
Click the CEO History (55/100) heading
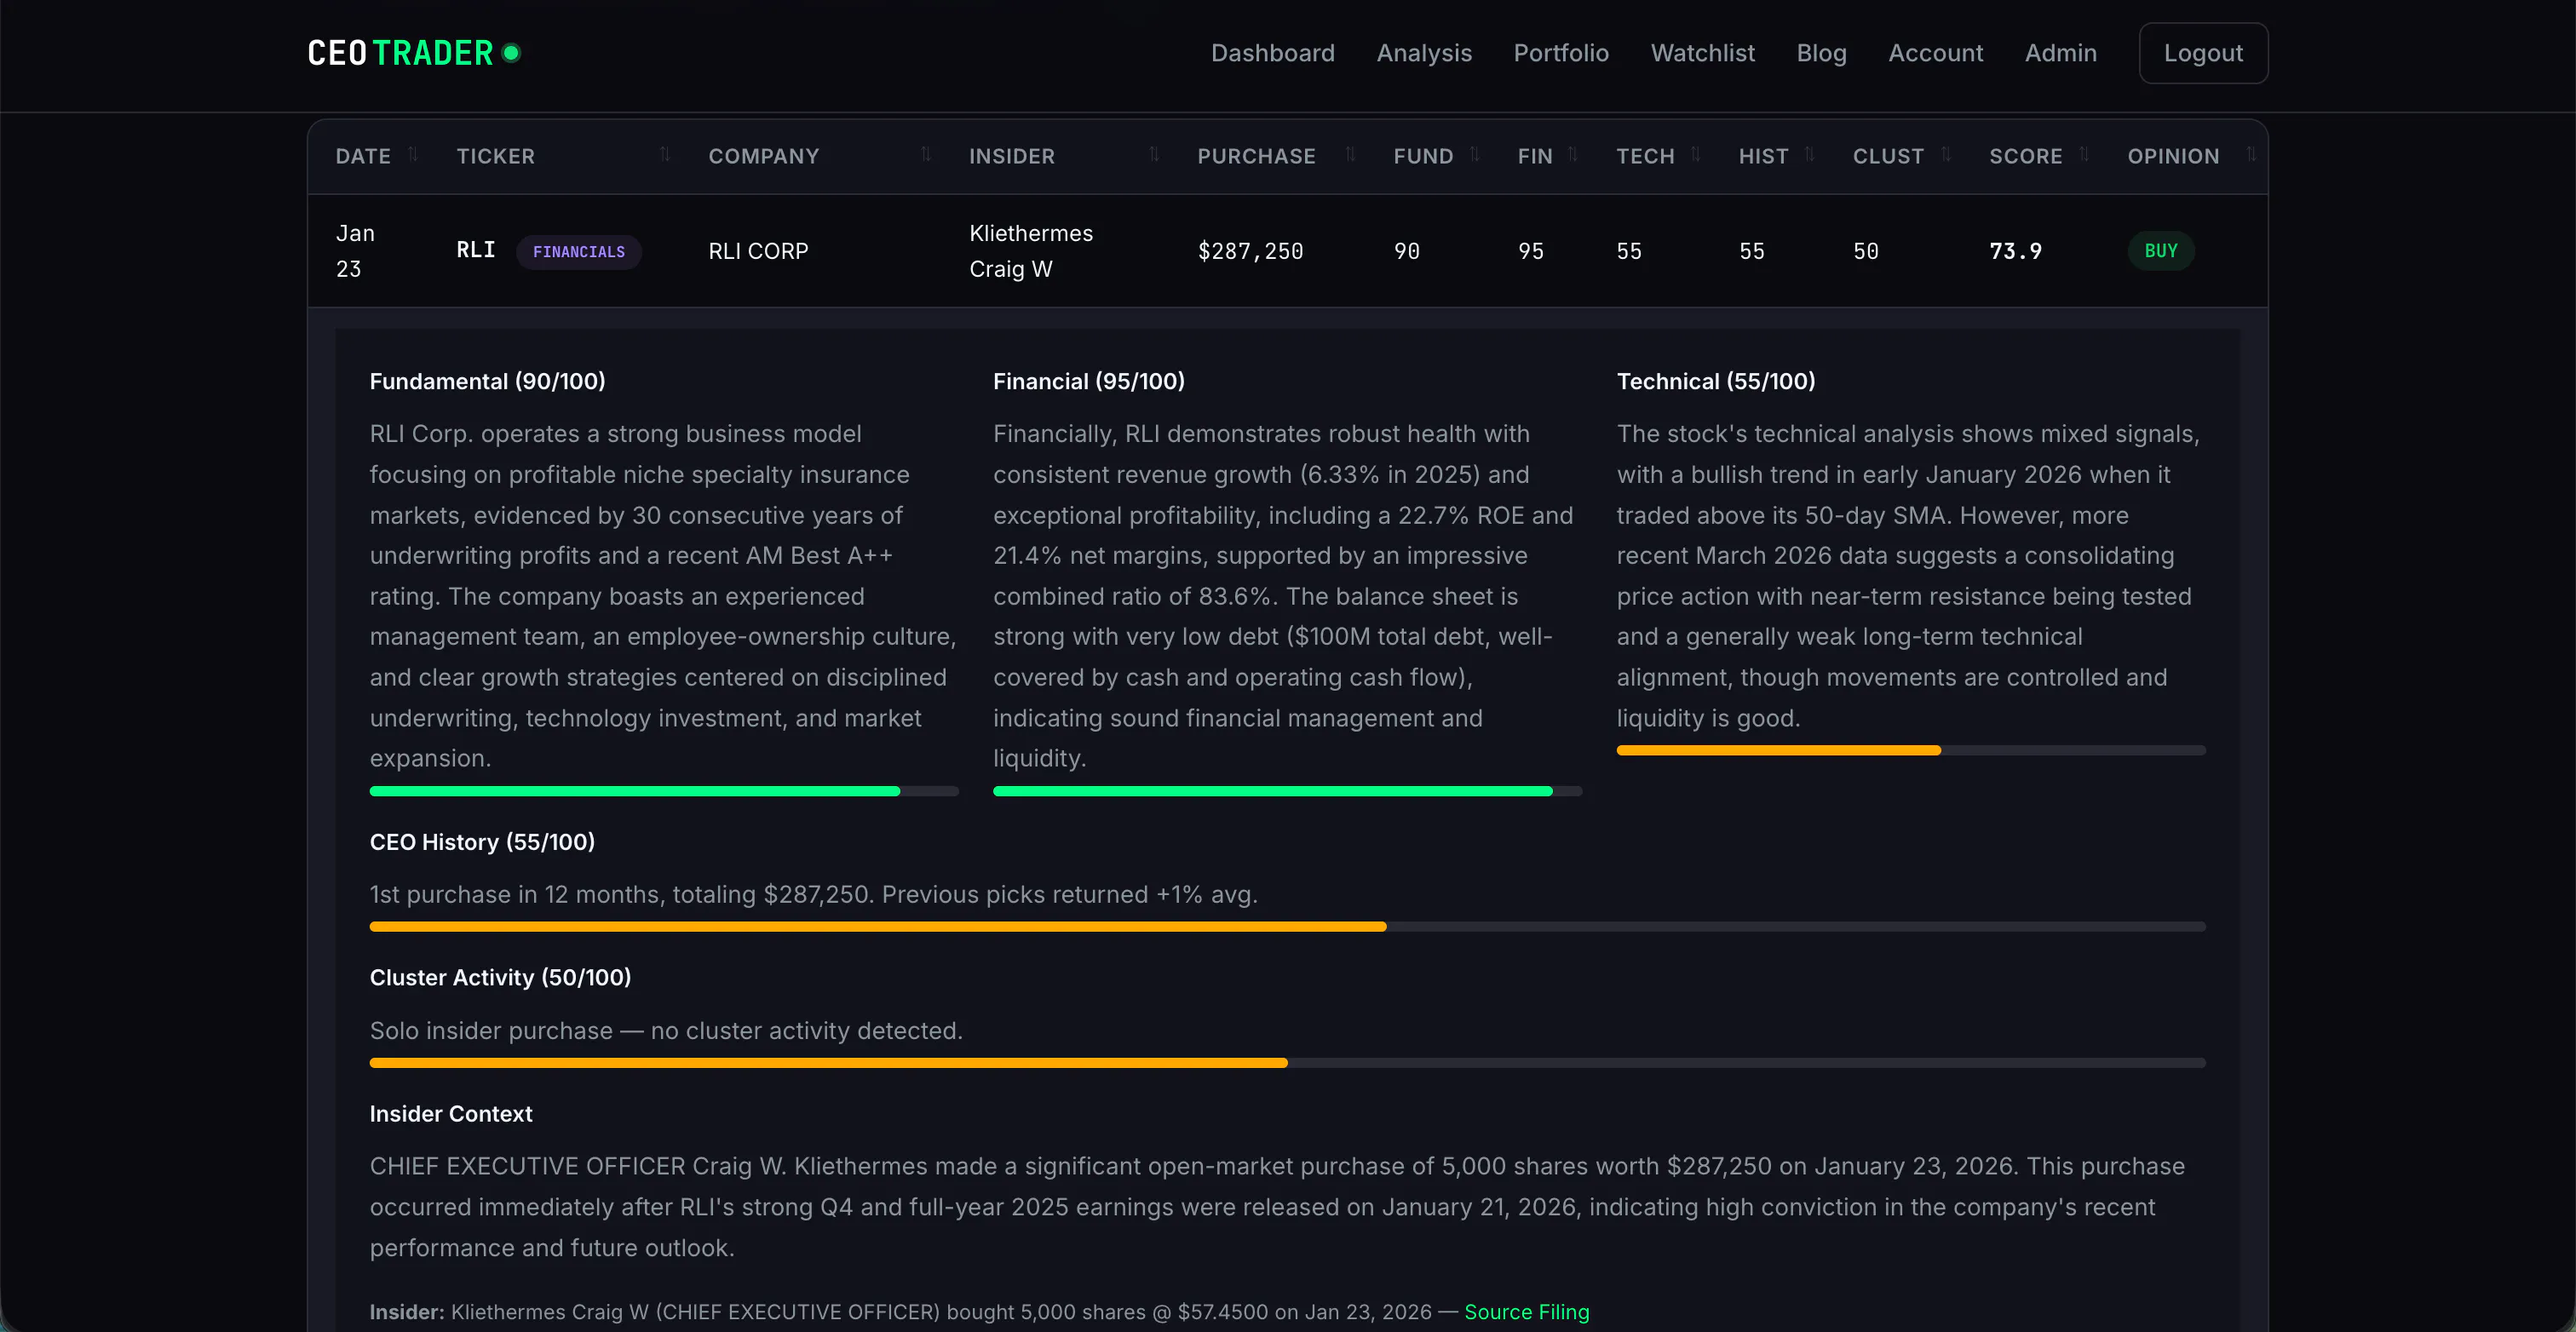[483, 842]
